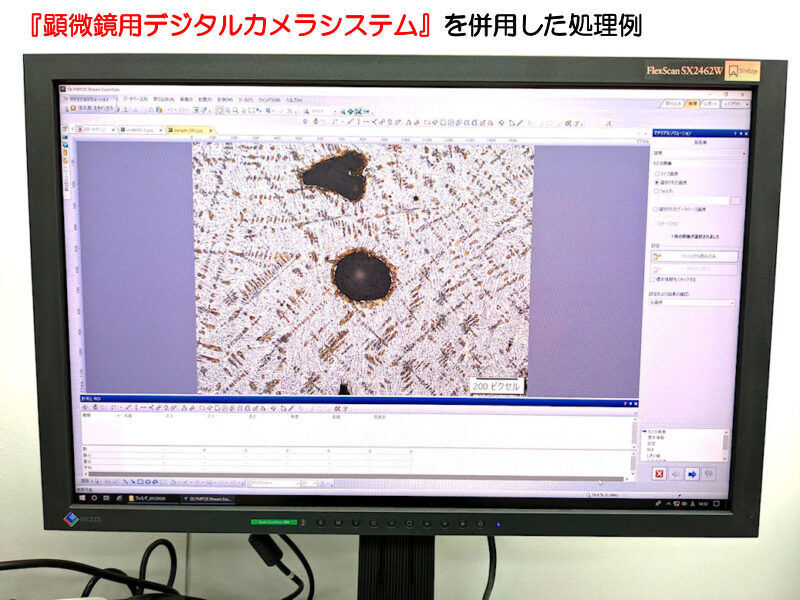Select the 選択された画像 radio button
The width and height of the screenshot is (800, 600).
point(657,182)
